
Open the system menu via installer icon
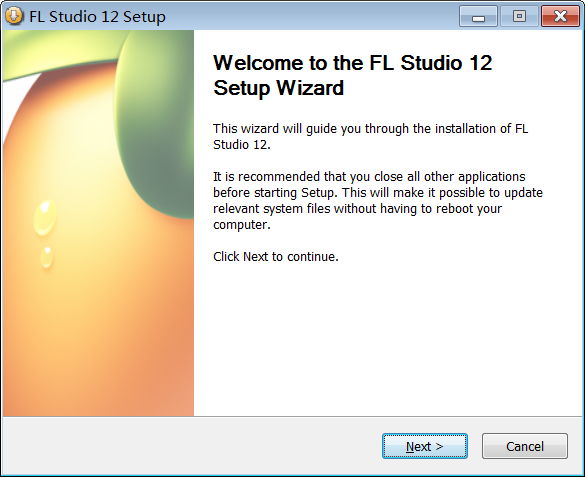(14, 16)
